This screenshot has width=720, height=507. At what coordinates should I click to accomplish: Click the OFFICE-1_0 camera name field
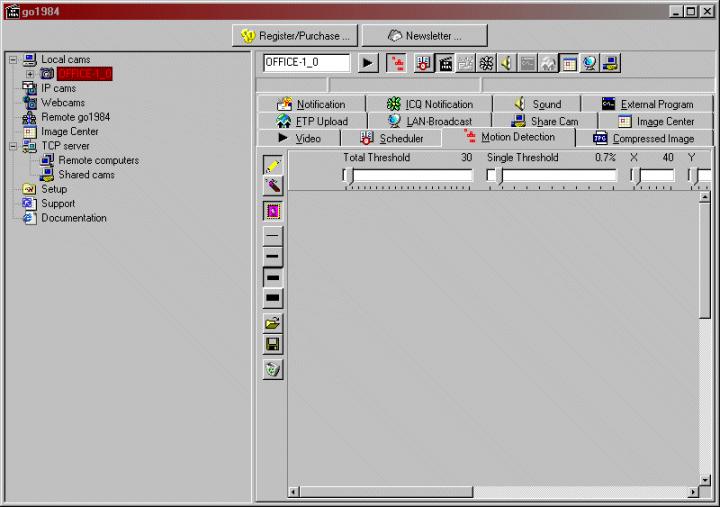pyautogui.click(x=307, y=63)
